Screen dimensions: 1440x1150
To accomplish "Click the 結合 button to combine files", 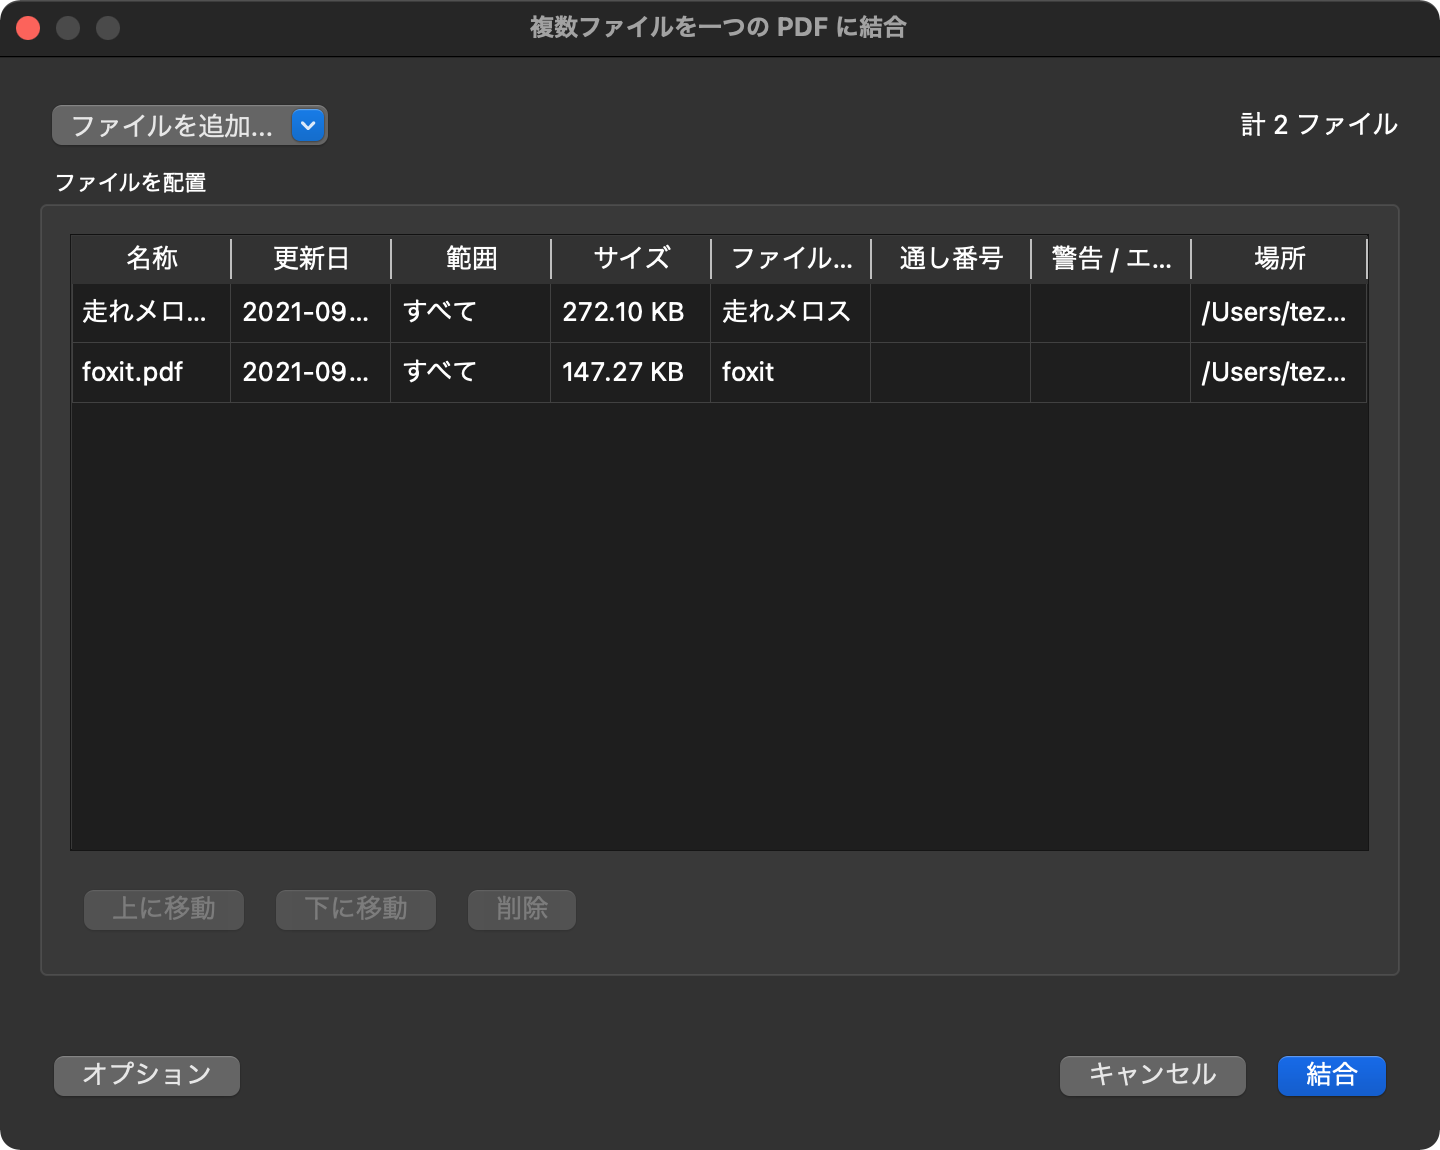I will tap(1331, 1075).
